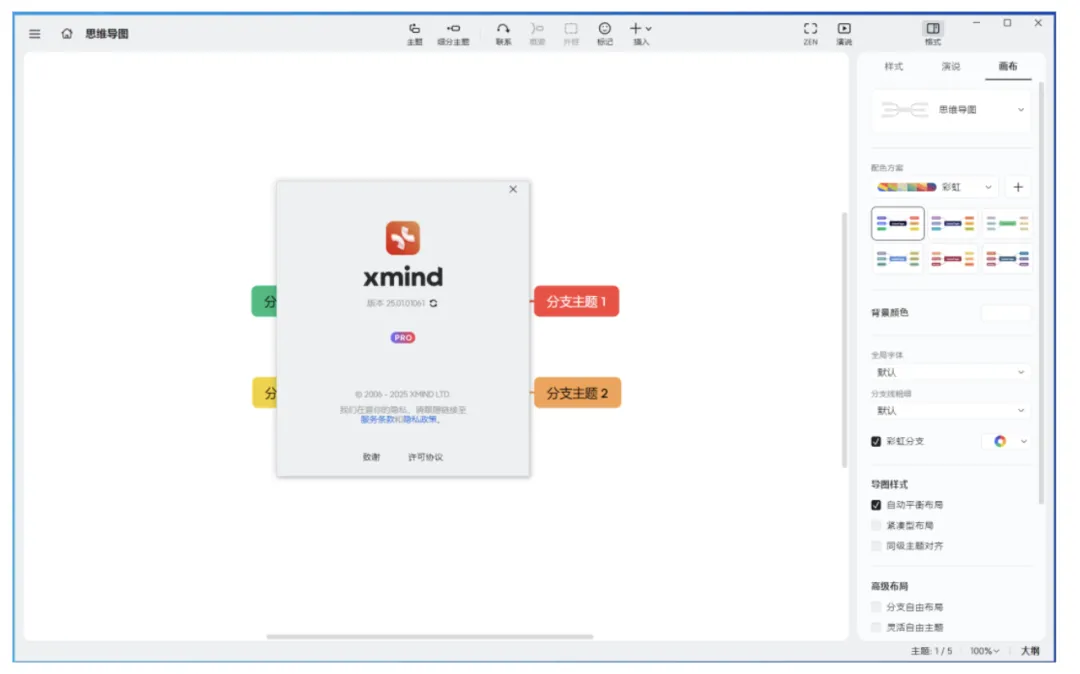The image size is (1080, 674).
Task: Toggle the 格式 format panel
Action: pyautogui.click(x=933, y=34)
